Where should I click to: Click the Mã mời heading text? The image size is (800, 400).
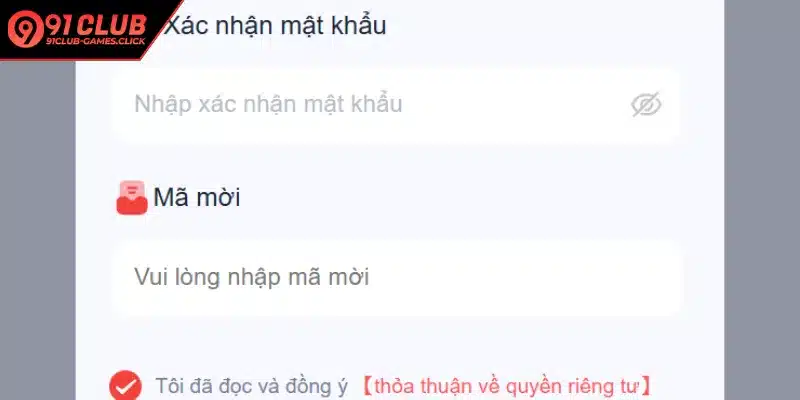(197, 197)
